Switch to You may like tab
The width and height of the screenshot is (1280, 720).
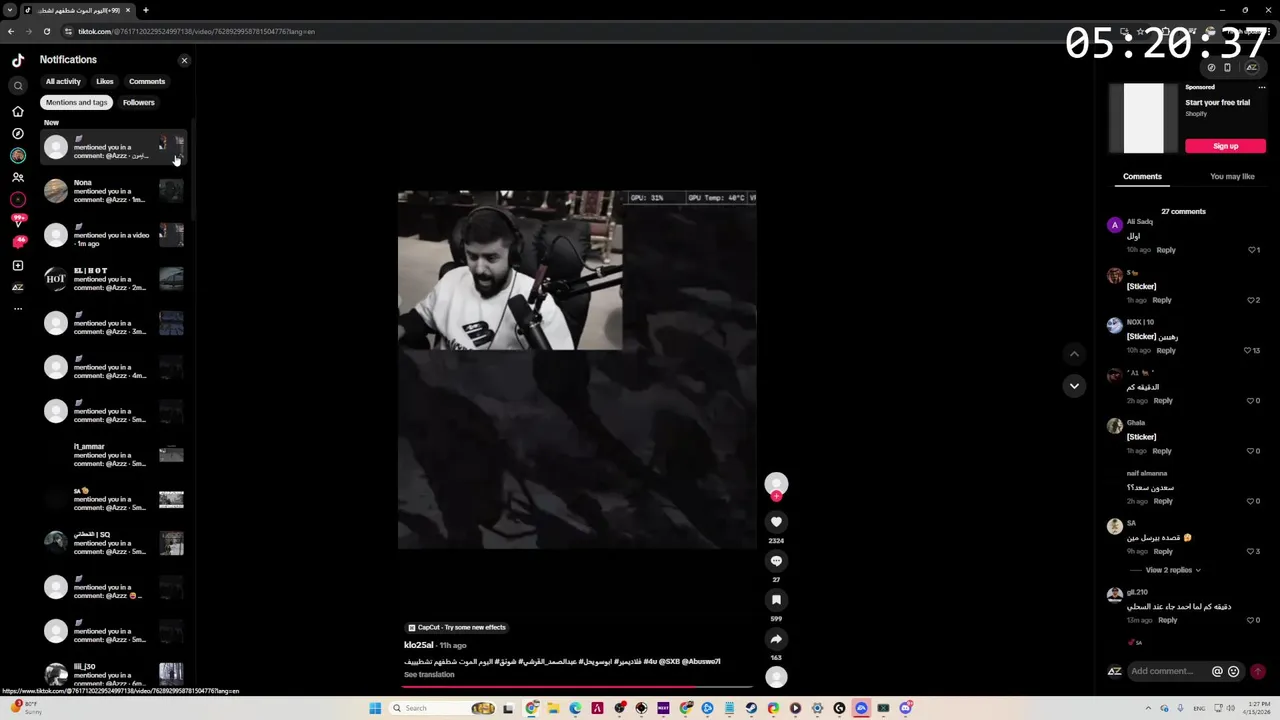pyautogui.click(x=1232, y=176)
